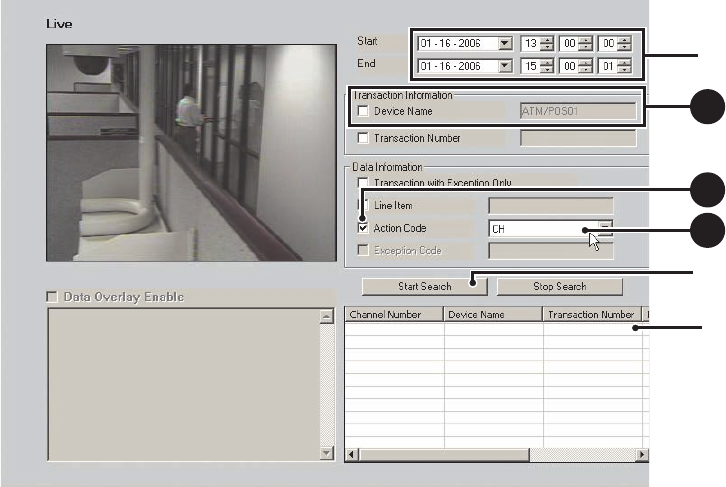
Task: Increase the Start hour spinner value
Action: coord(547,40)
